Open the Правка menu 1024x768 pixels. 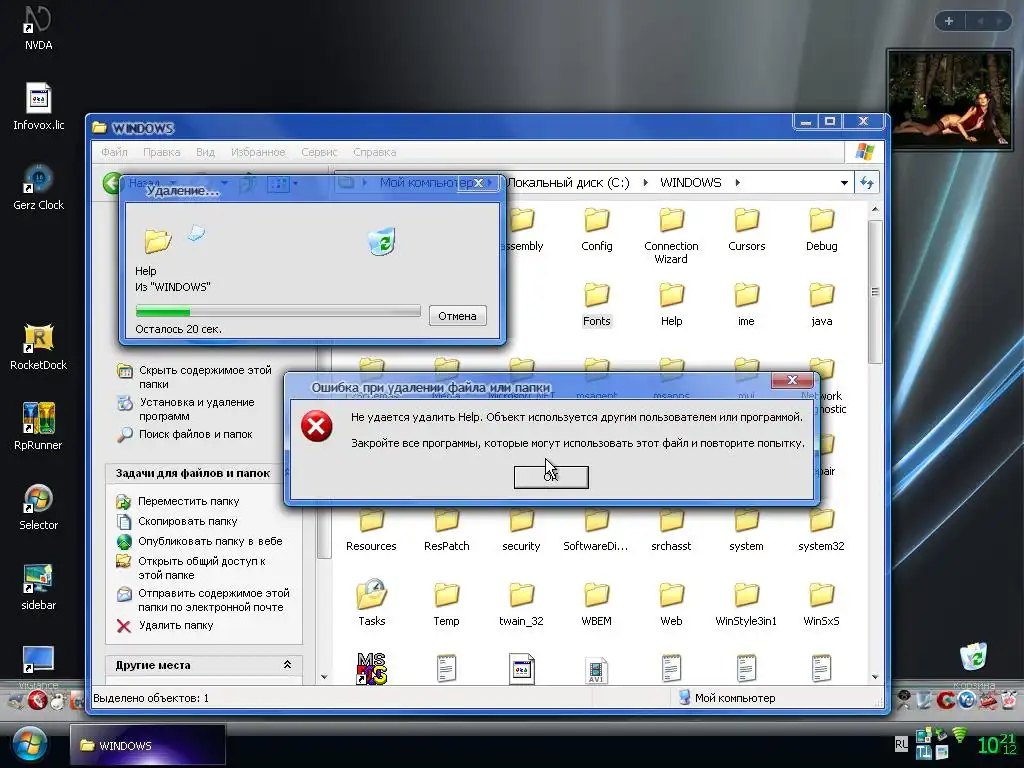pos(161,152)
